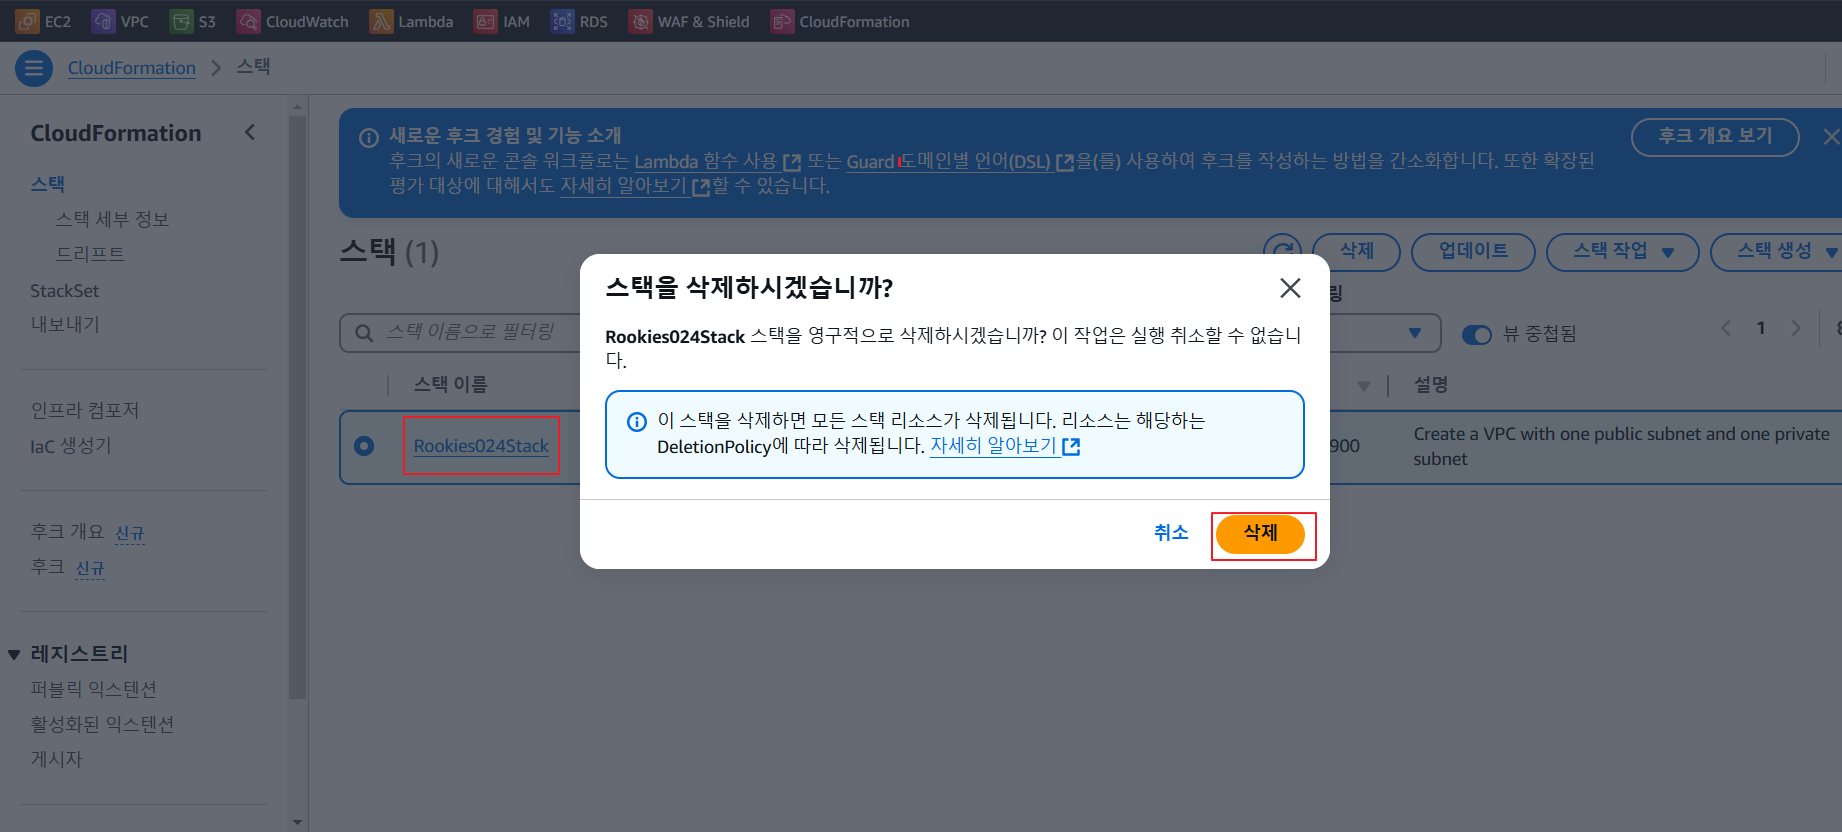Open 퍼블릭 익스텐션 in sidebar
Screen dimensions: 1842x832
[x=93, y=689]
